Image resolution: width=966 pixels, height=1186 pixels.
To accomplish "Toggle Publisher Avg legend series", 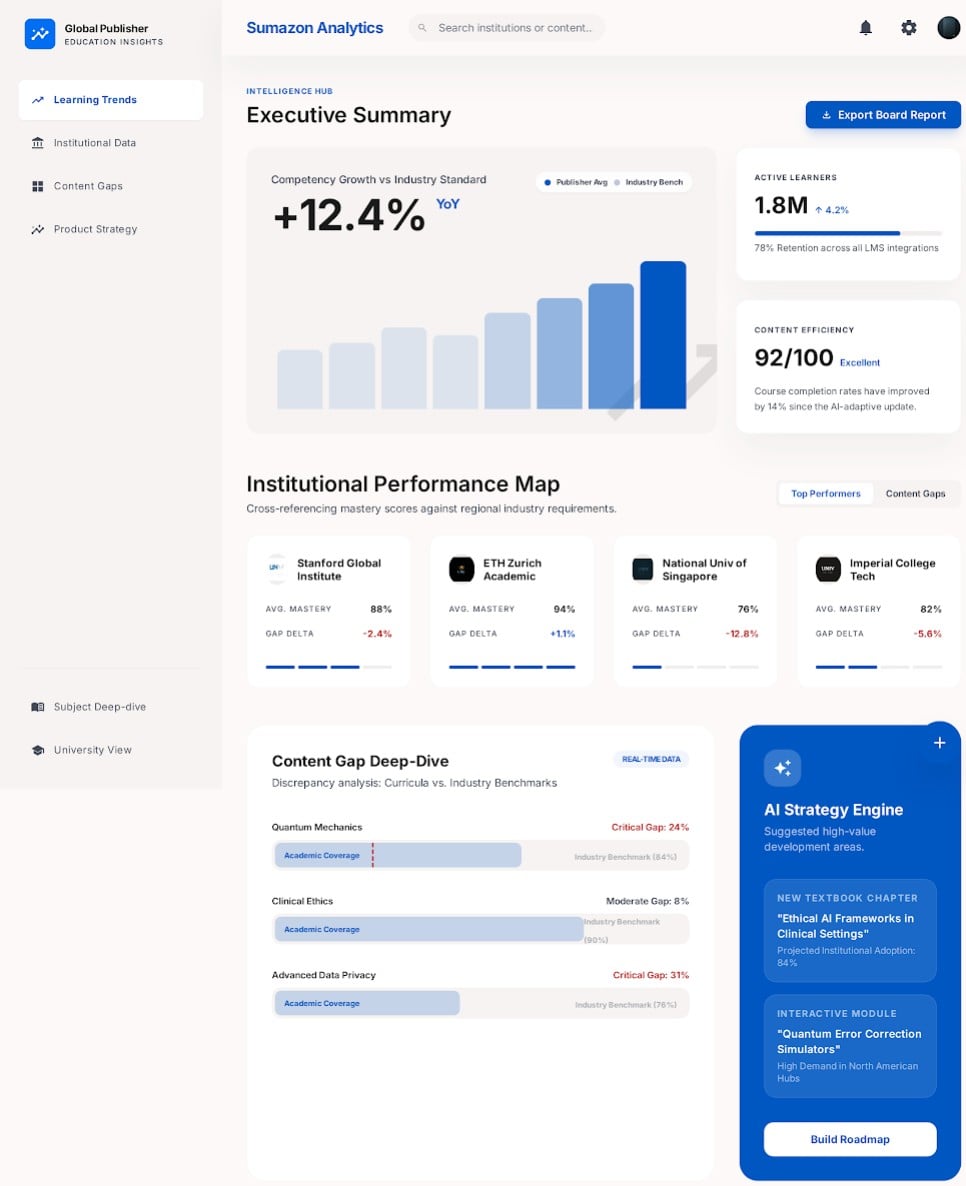I will coord(573,182).
